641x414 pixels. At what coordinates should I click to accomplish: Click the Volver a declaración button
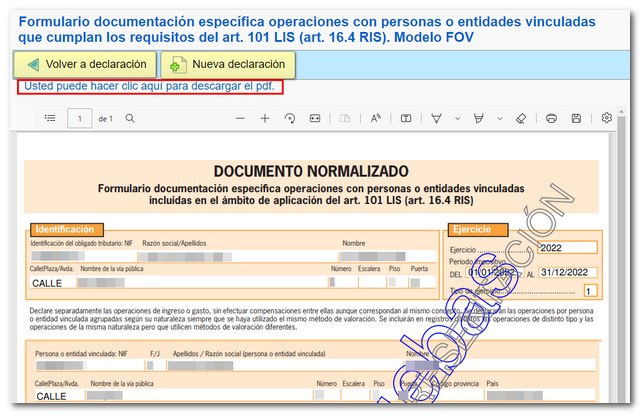coord(85,64)
